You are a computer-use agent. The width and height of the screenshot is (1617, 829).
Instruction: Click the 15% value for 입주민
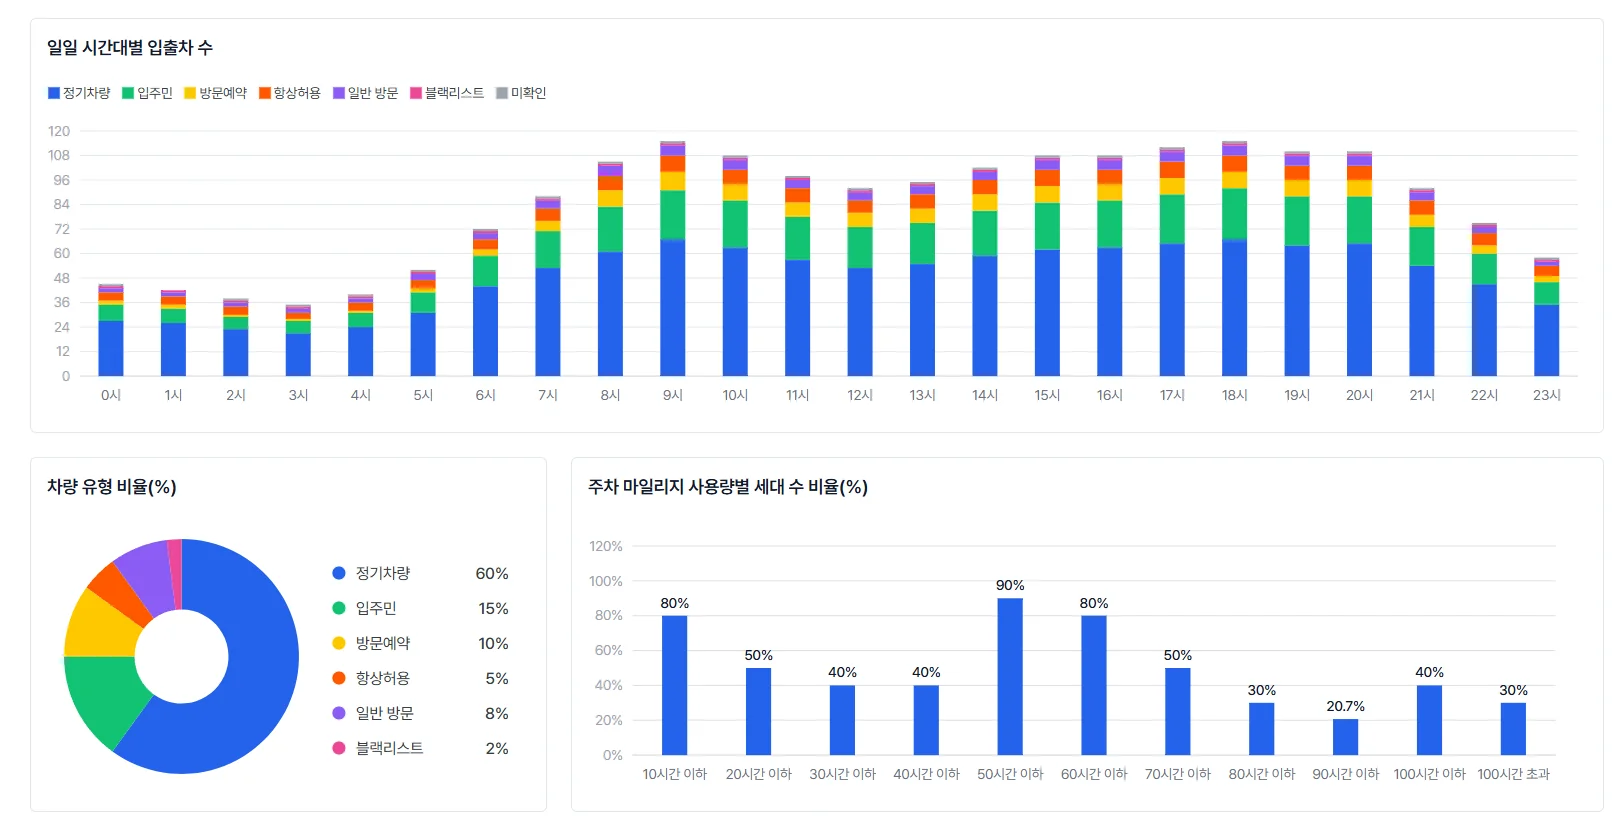coord(493,608)
